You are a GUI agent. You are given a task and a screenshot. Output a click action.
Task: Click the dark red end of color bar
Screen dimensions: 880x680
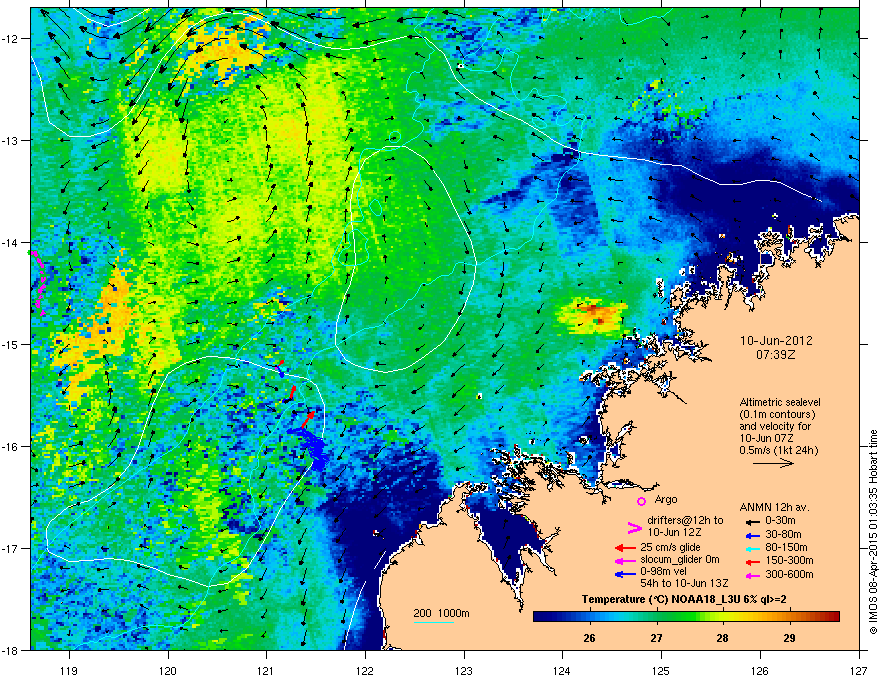[833, 616]
